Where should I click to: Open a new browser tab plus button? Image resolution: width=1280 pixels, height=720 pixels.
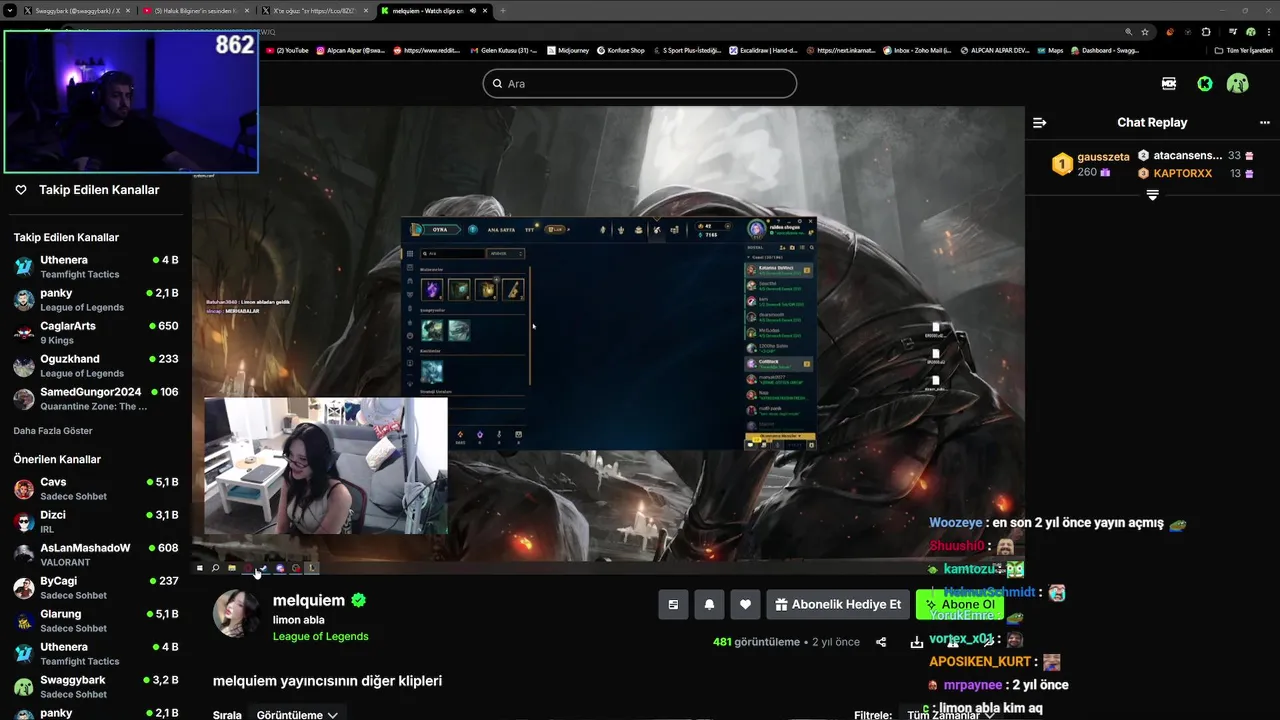503,10
